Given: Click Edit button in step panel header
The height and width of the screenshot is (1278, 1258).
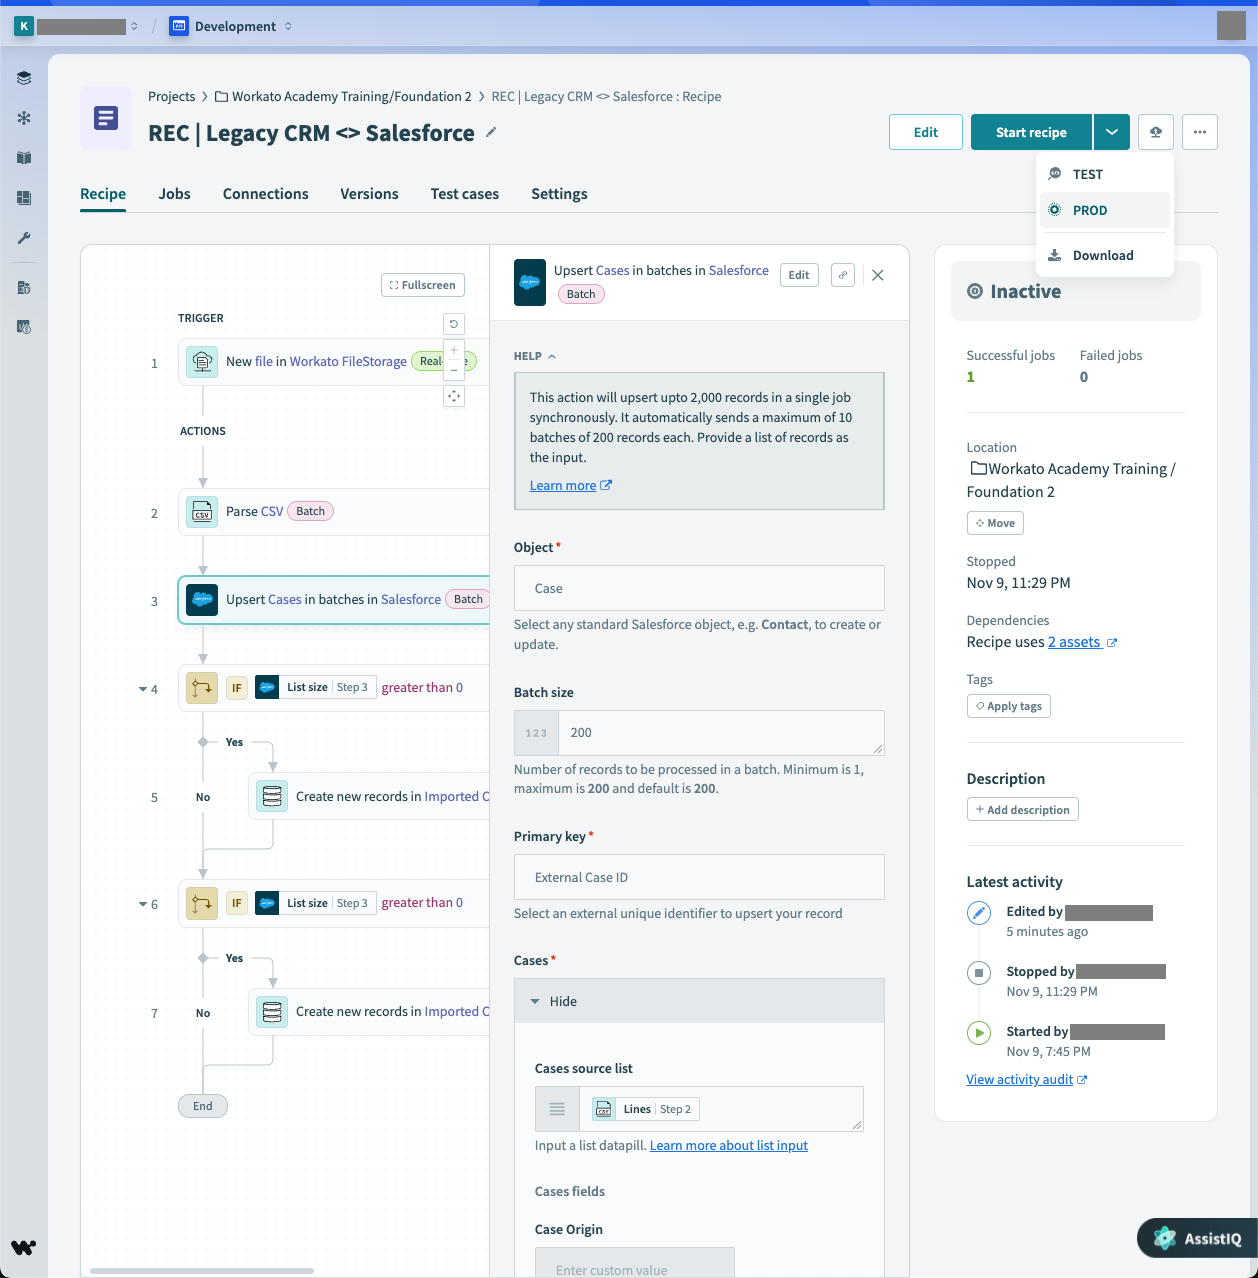Looking at the screenshot, I should tap(799, 275).
